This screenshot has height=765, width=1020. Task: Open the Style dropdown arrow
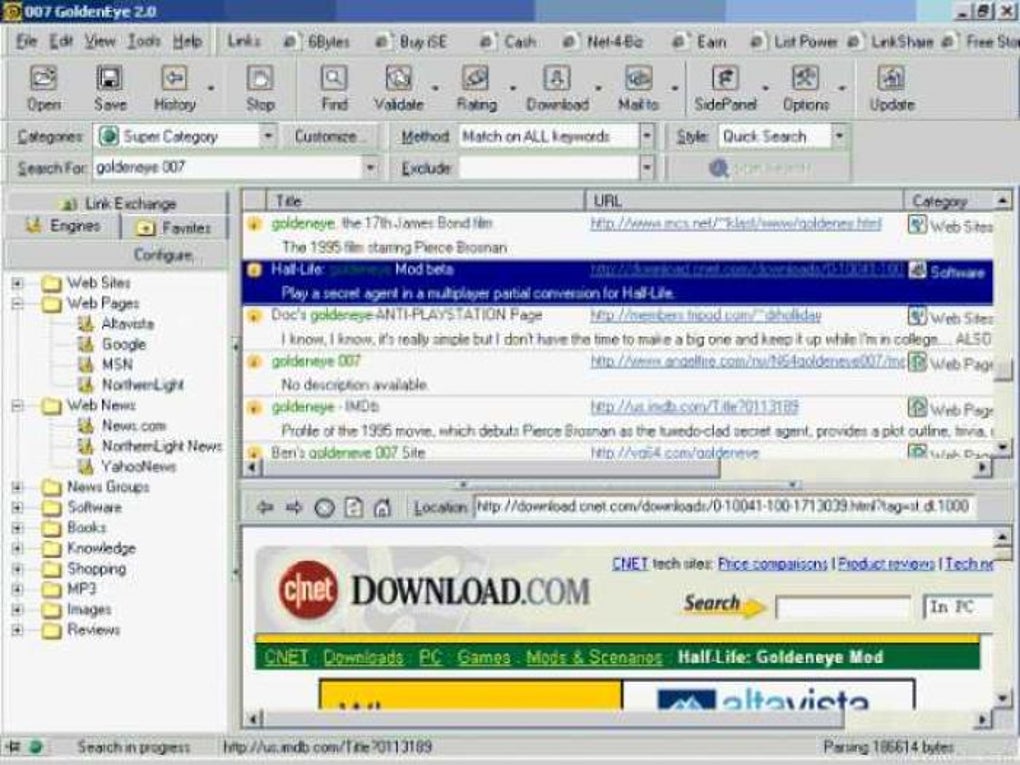(x=839, y=136)
